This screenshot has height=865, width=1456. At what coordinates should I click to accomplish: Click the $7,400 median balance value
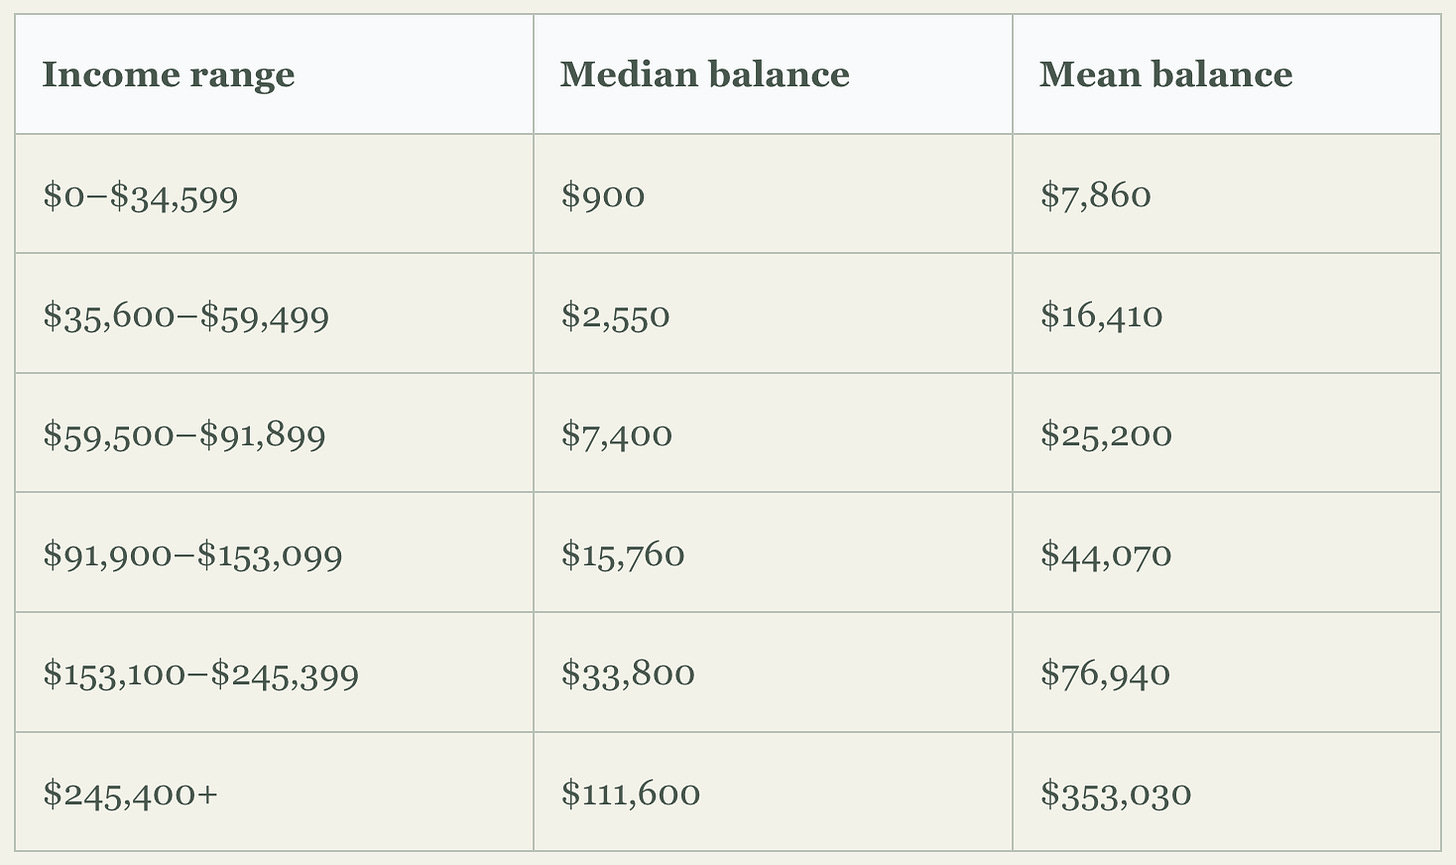(616, 435)
